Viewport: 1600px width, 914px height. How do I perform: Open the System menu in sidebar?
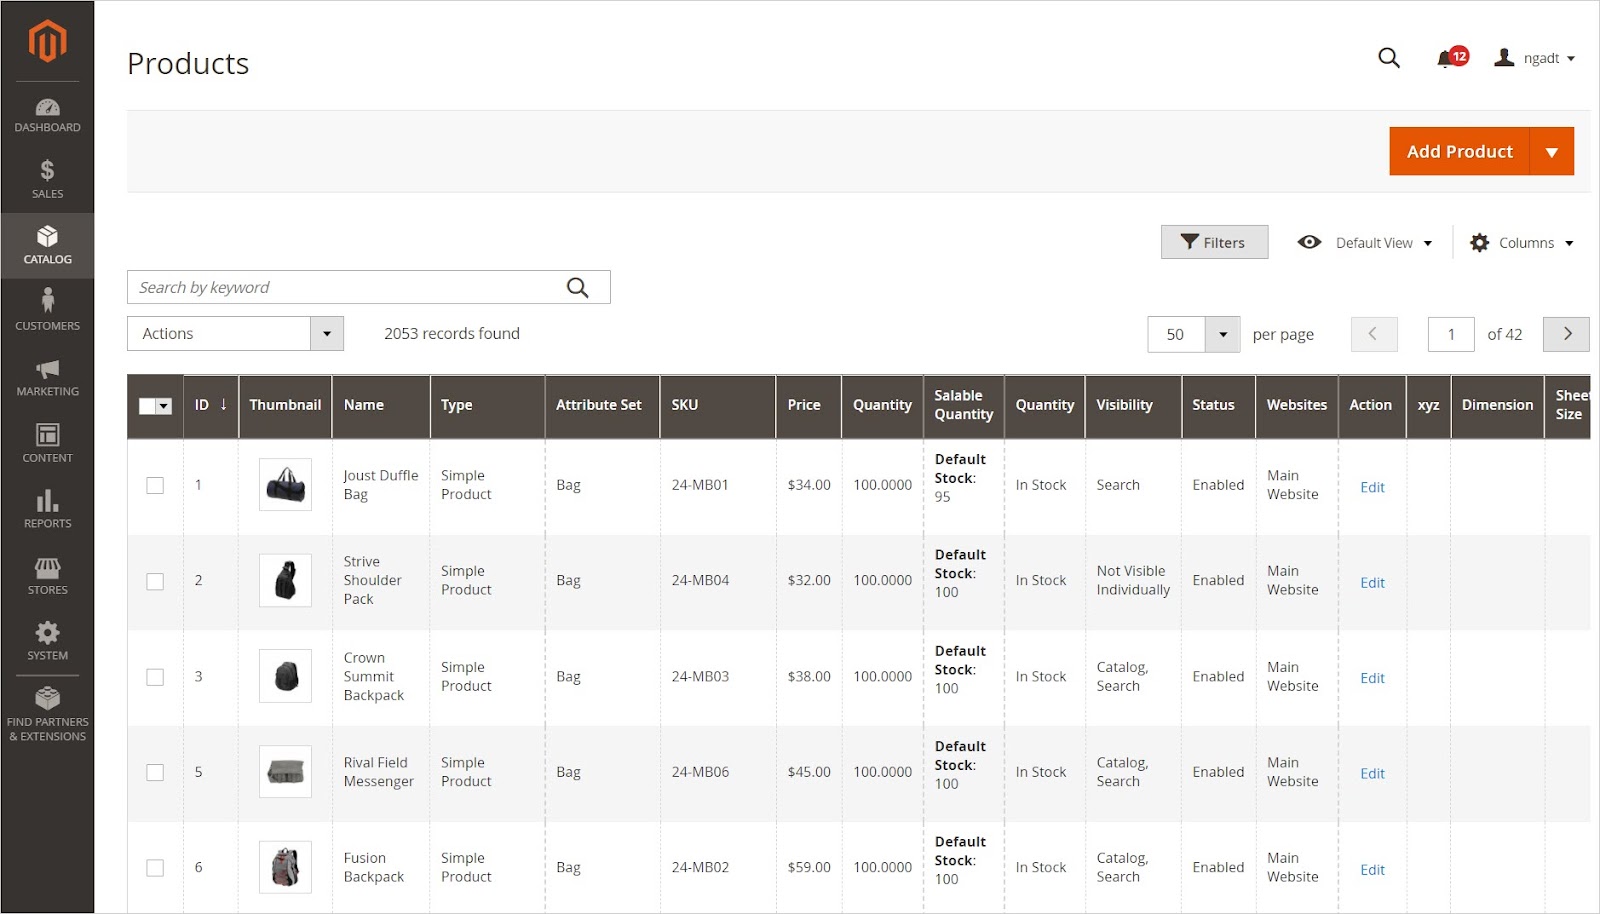point(47,641)
